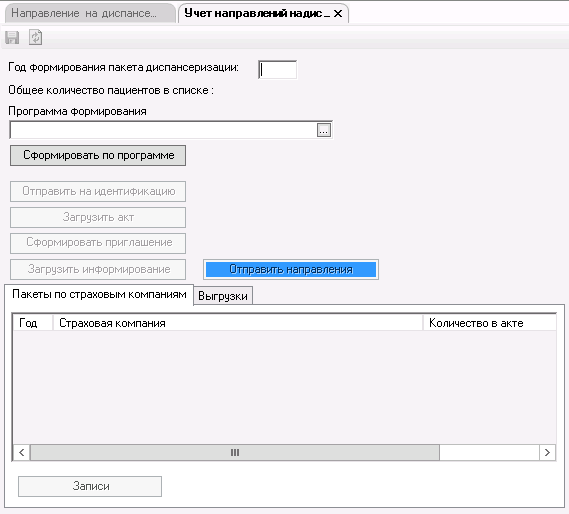Click the refresh document icon
The image size is (569, 514).
click(35, 37)
